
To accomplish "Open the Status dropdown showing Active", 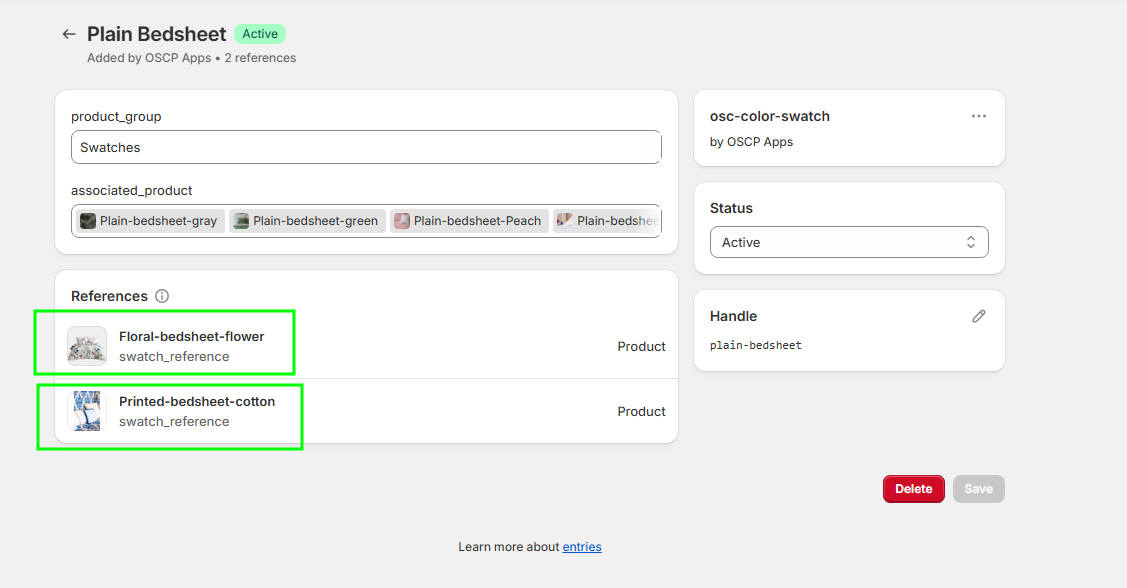I will (849, 242).
